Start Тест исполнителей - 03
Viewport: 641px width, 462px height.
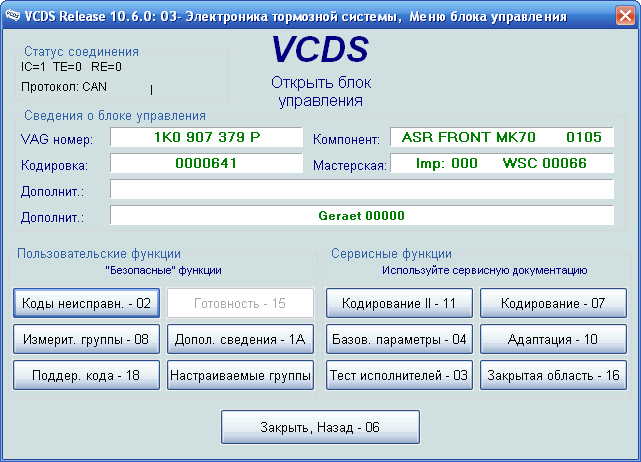[x=399, y=375]
